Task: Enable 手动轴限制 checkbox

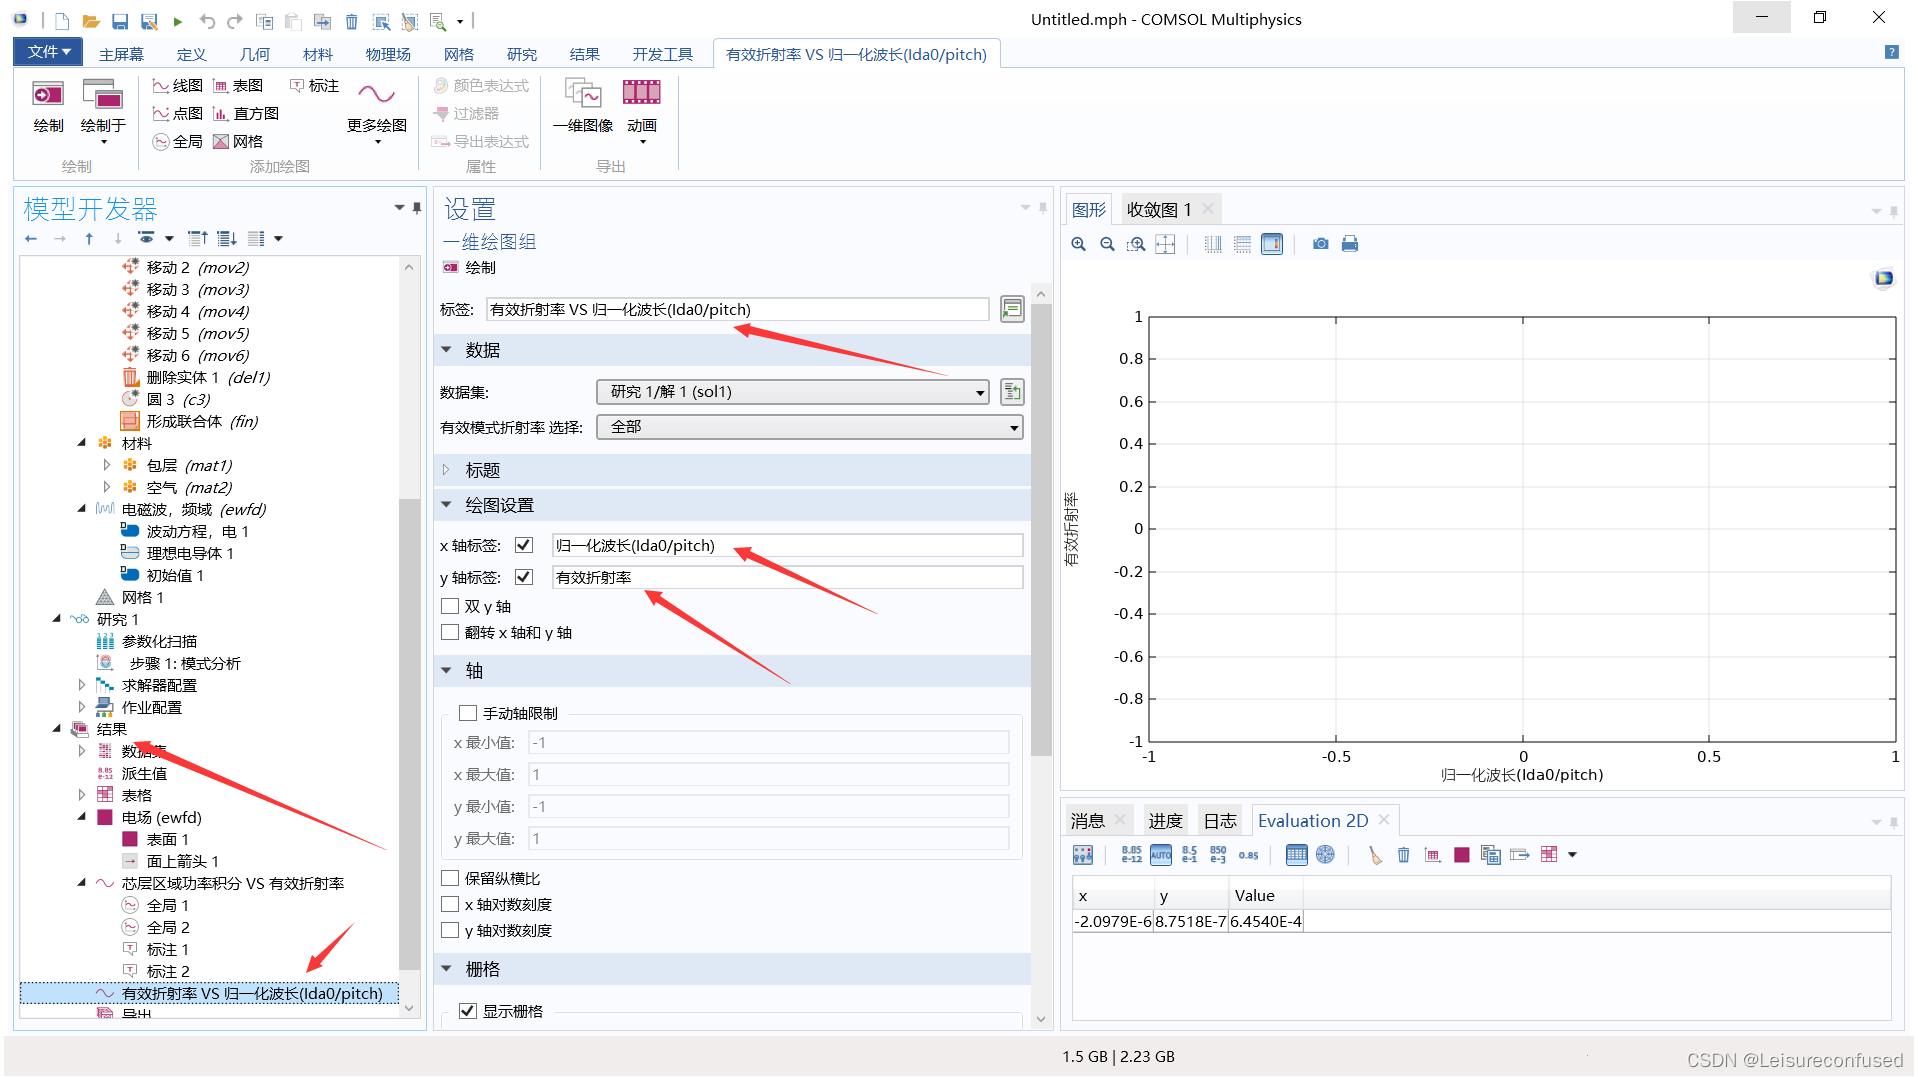Action: [x=468, y=714]
